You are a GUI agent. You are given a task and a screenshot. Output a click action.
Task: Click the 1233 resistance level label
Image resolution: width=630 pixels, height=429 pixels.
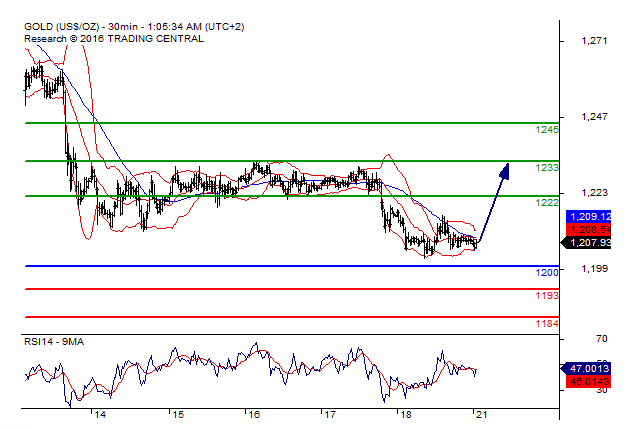pos(547,168)
